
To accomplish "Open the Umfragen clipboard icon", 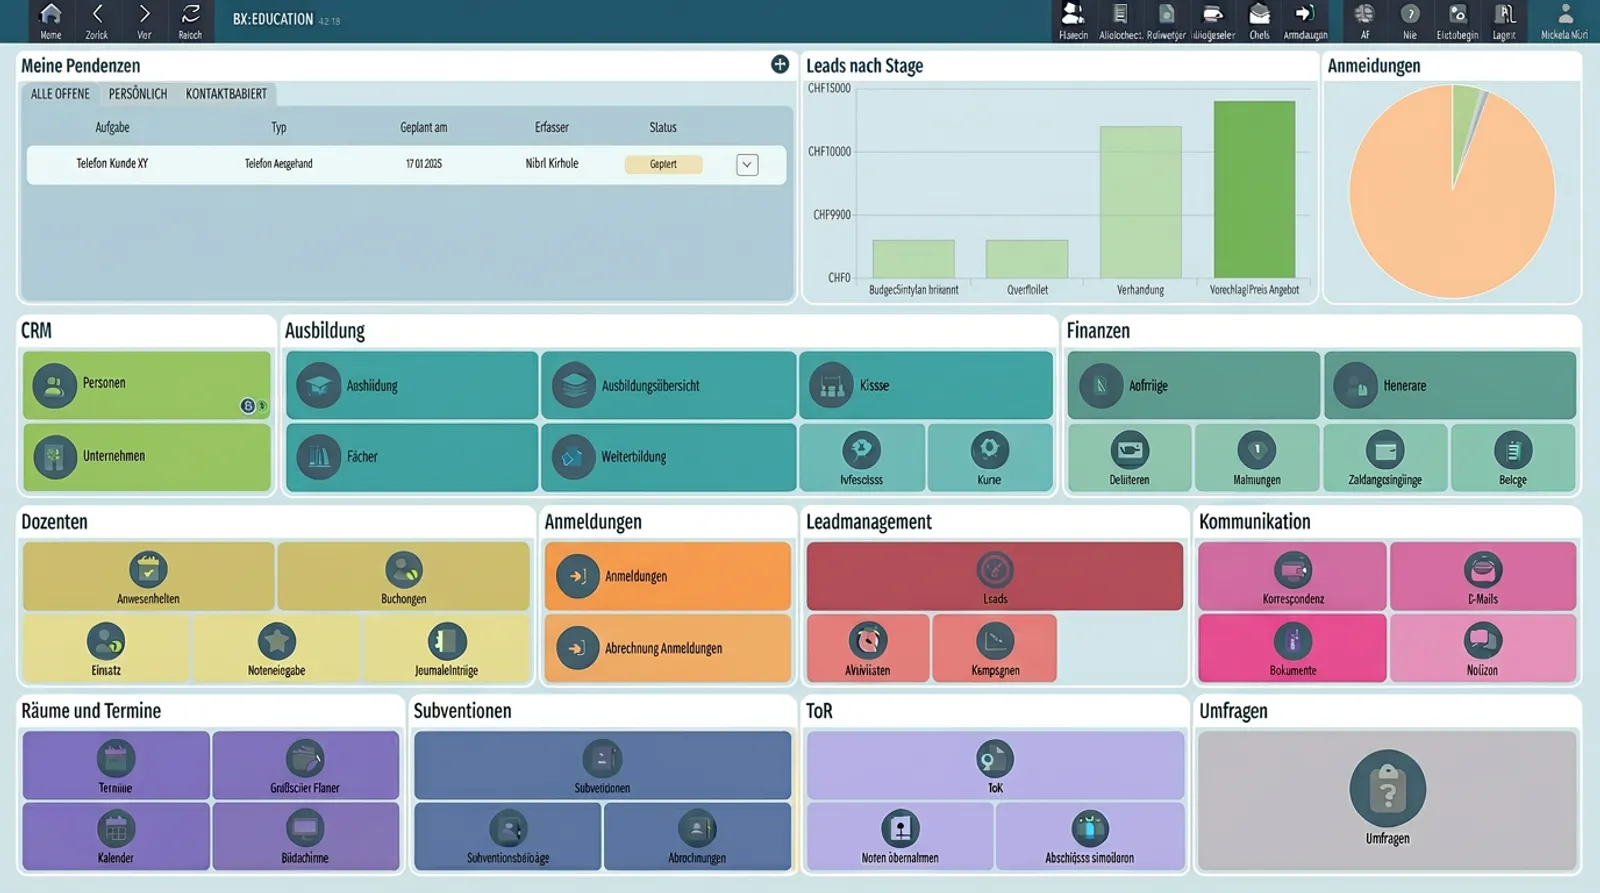I will (x=1387, y=789).
